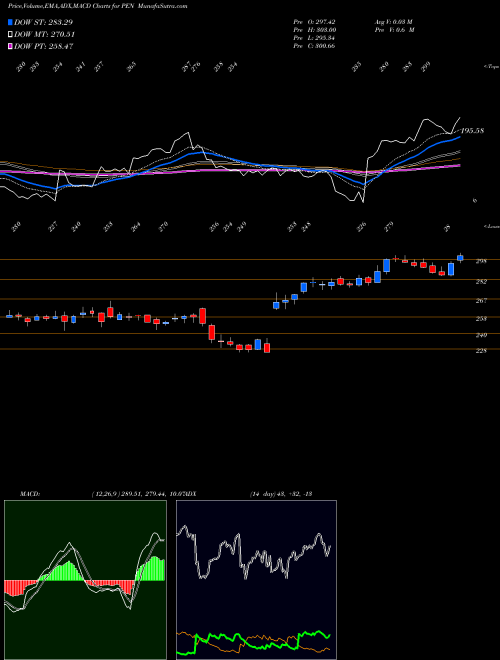Click the 'Avg V: 0.03 M' value
This screenshot has width=500, height=660.
pos(394,22)
